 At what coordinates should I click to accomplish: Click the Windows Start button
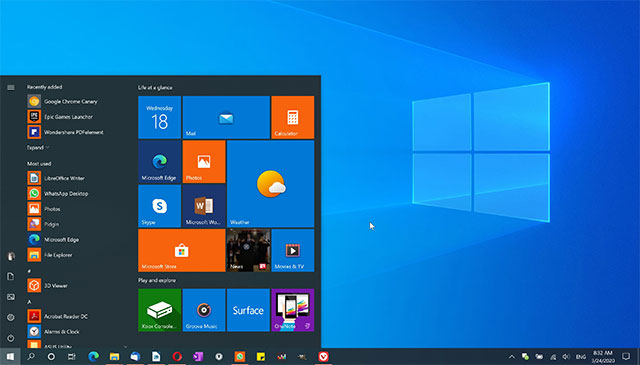(x=10, y=356)
